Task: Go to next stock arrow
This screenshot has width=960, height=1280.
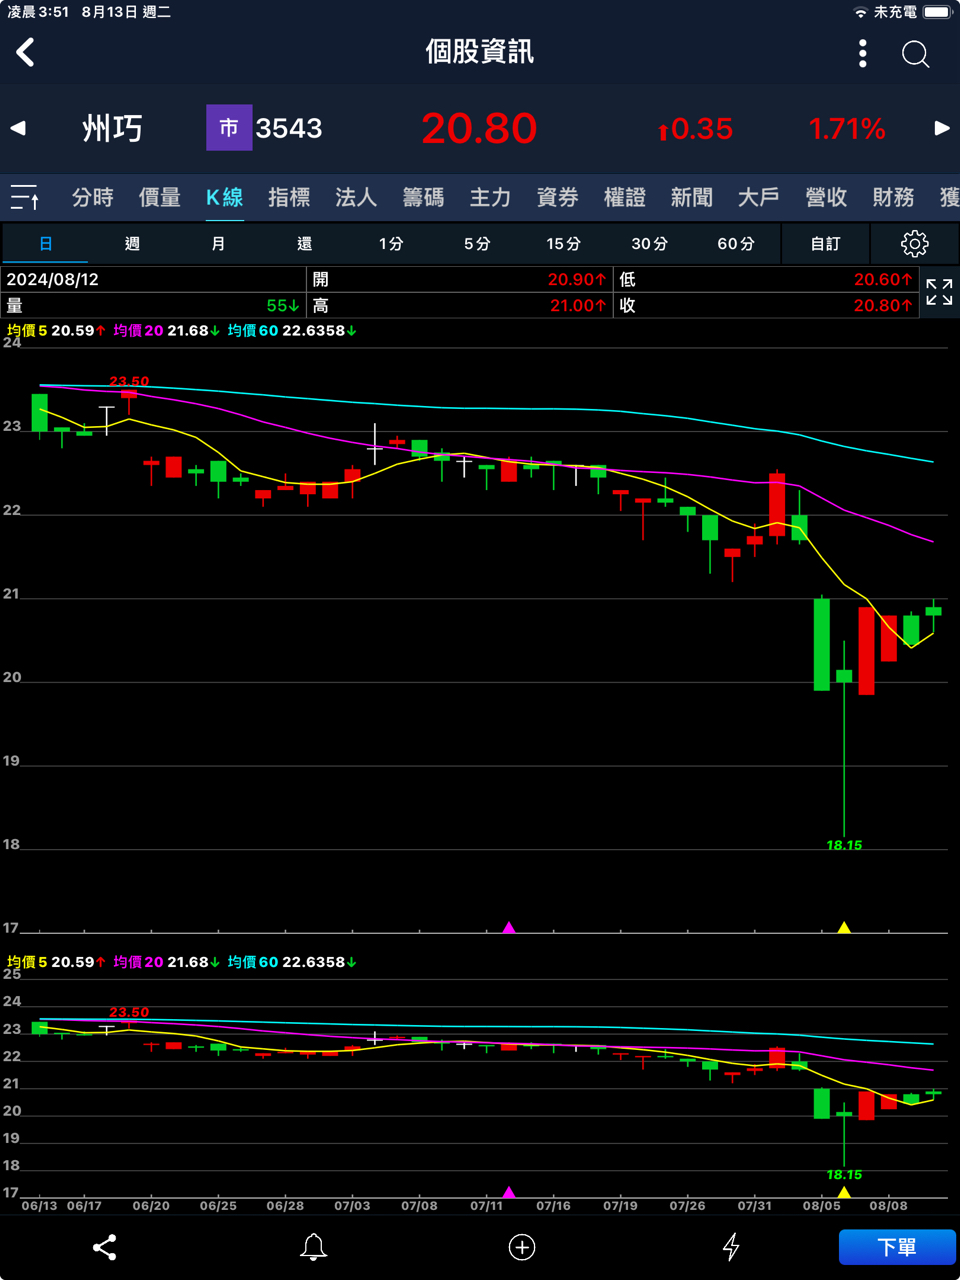Action: [941, 128]
